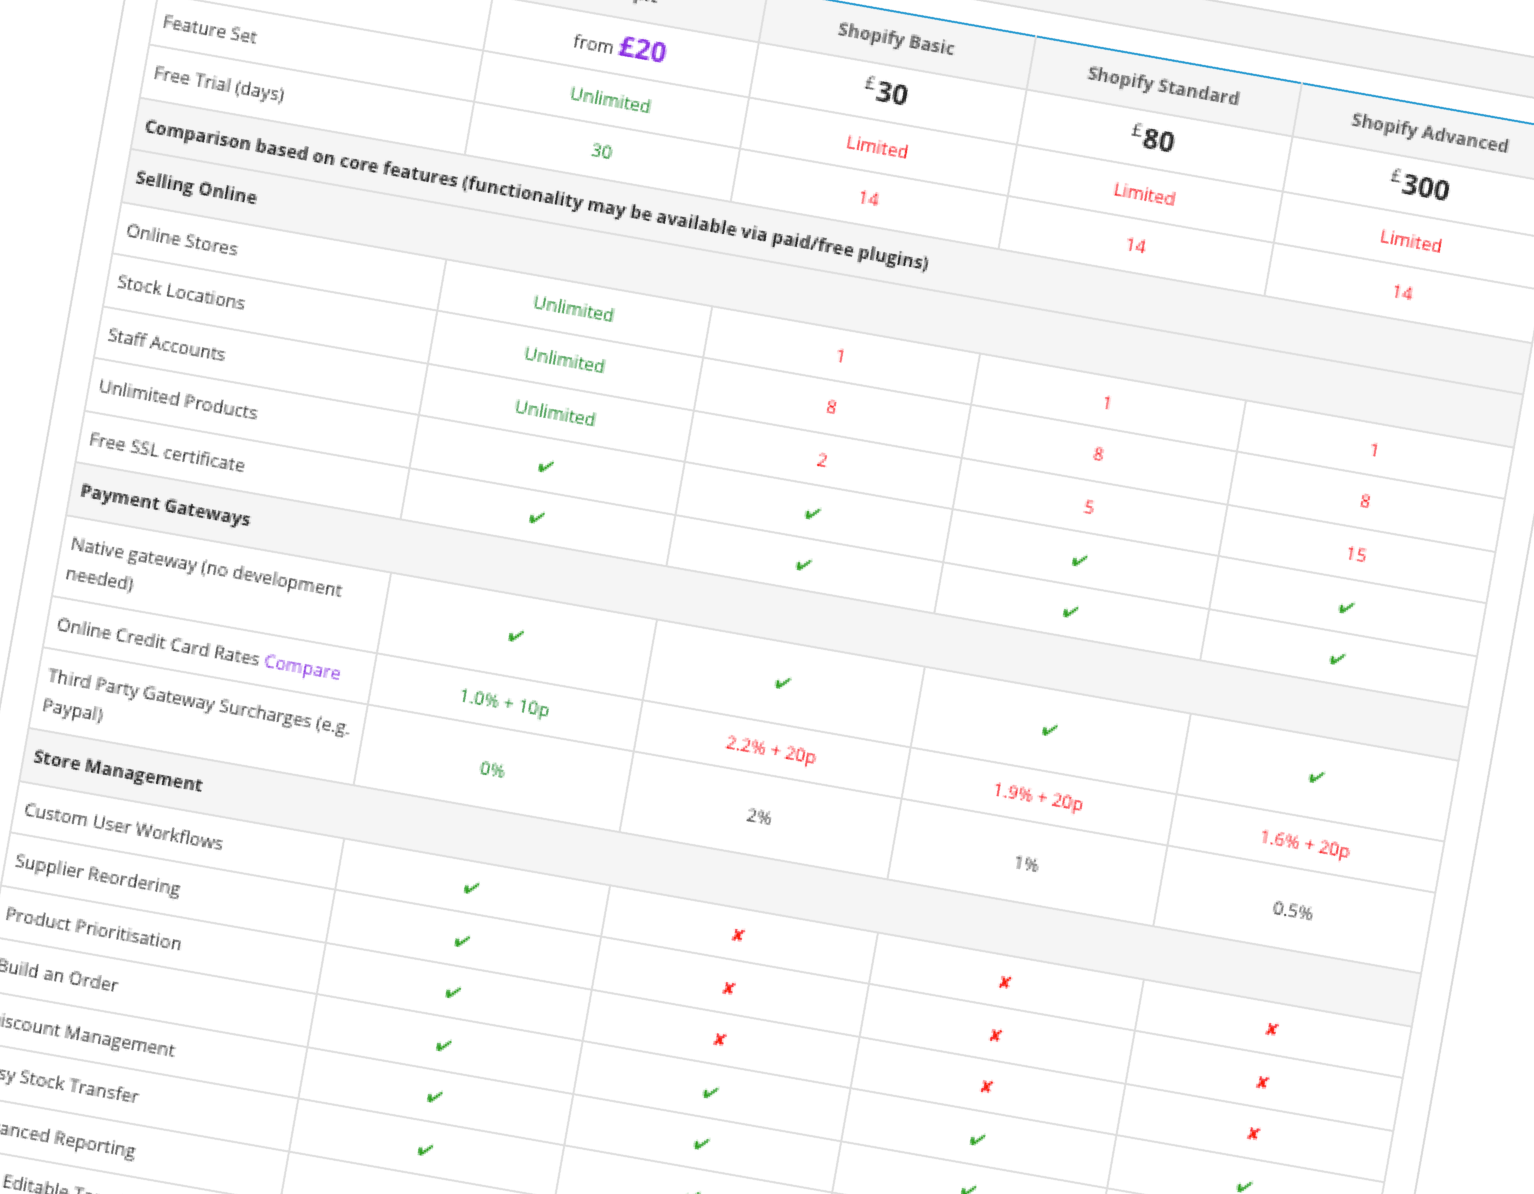Image resolution: width=1534 pixels, height=1194 pixels.
Task: Click the Discount Management checkmark for £20 plan
Action: tap(434, 1097)
